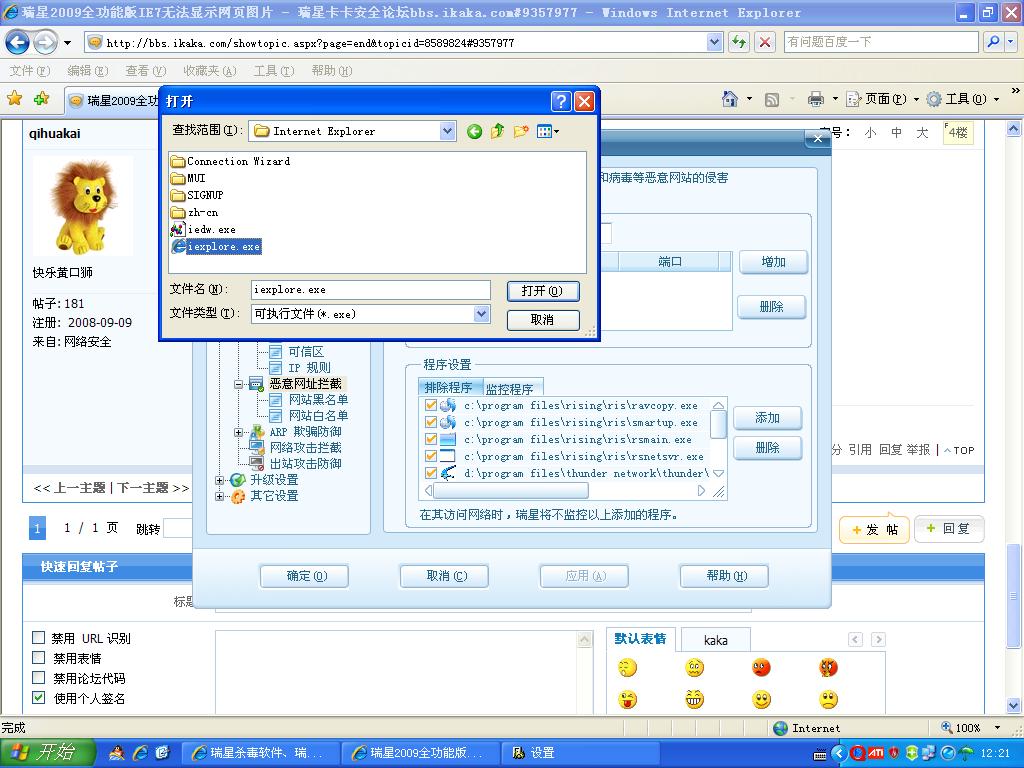Click the 文件名 filename input field
Screen dimensions: 1024x768
pos(370,290)
